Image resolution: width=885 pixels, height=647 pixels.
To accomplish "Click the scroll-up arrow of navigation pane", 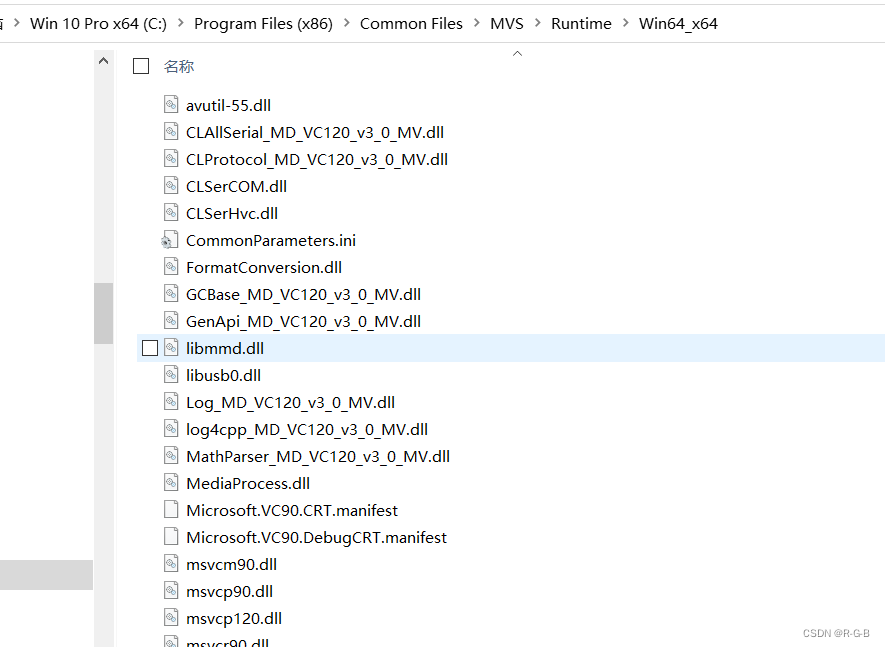I will (x=103, y=61).
